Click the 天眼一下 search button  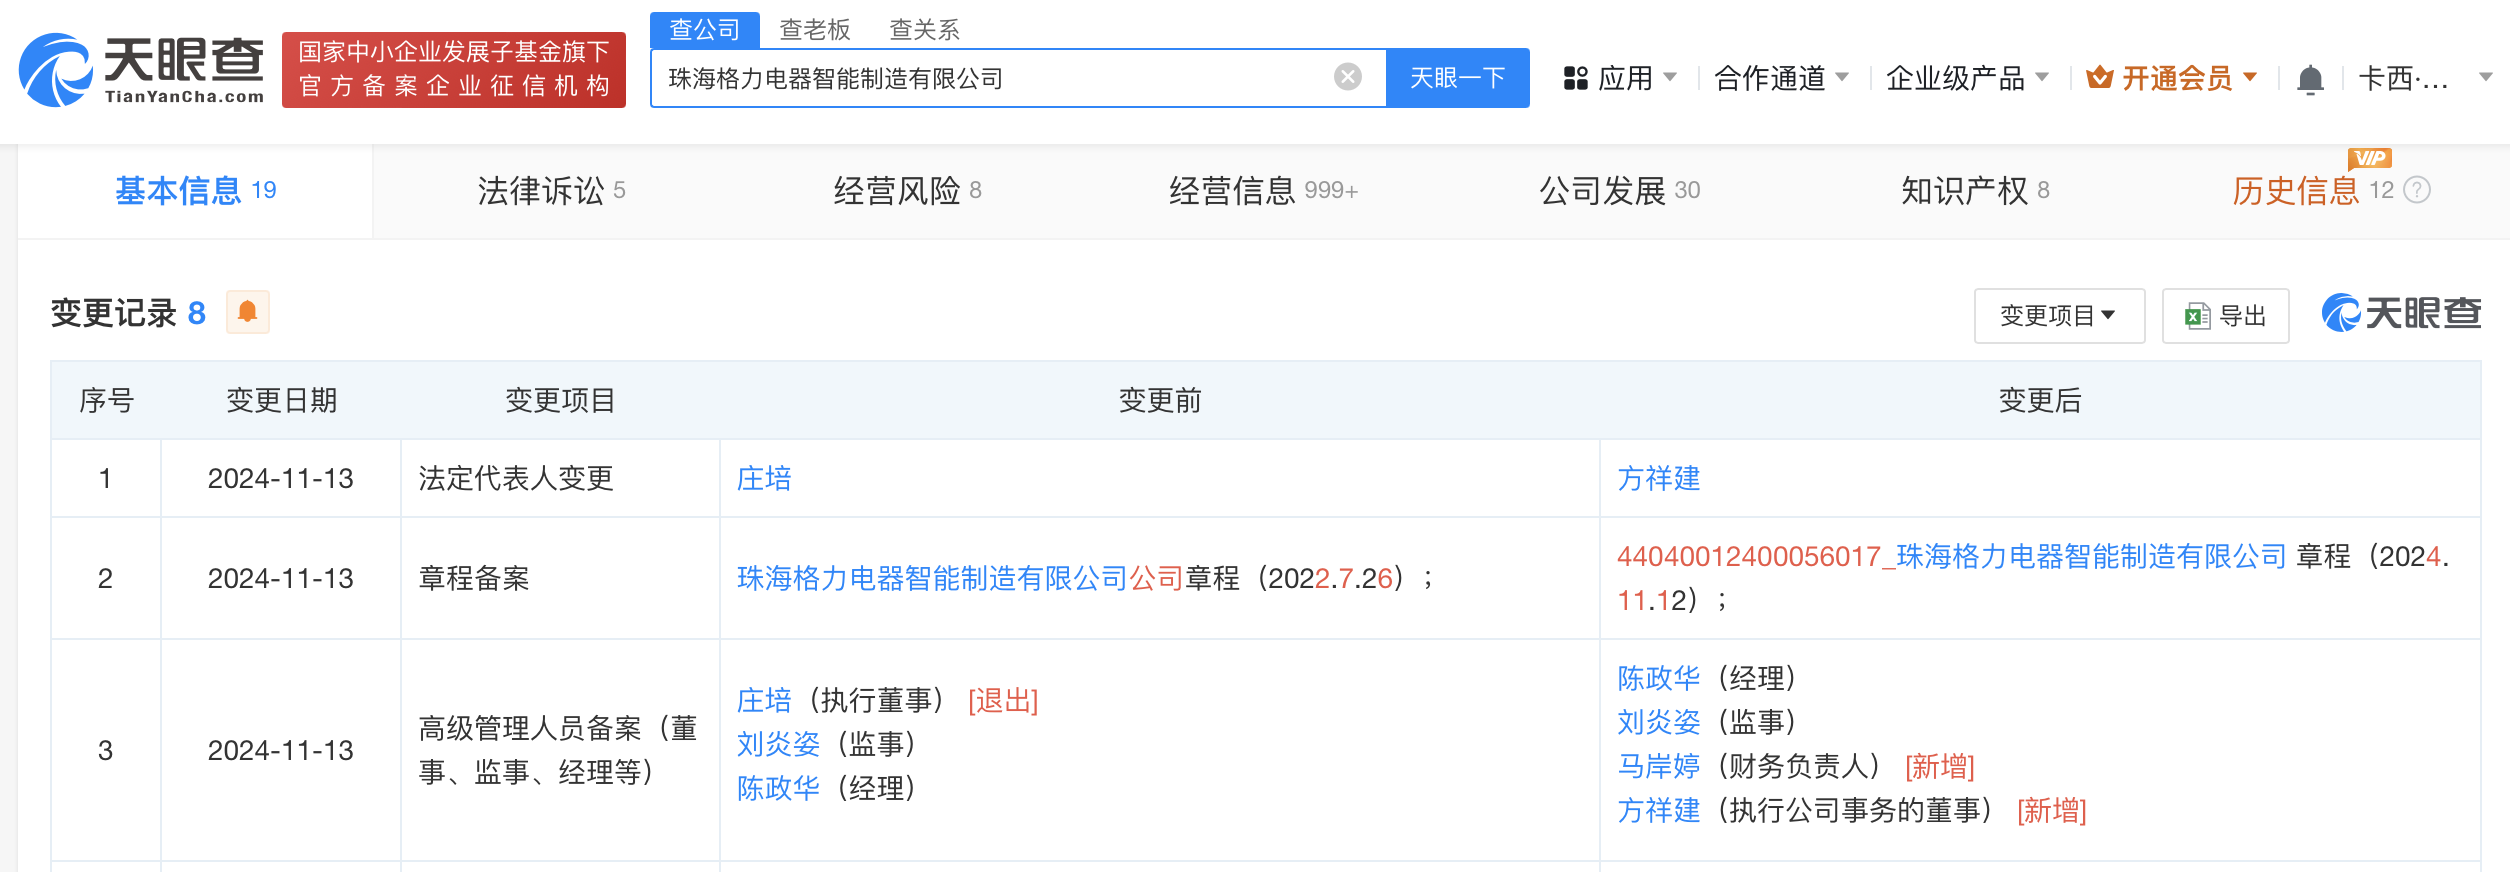click(x=1457, y=78)
